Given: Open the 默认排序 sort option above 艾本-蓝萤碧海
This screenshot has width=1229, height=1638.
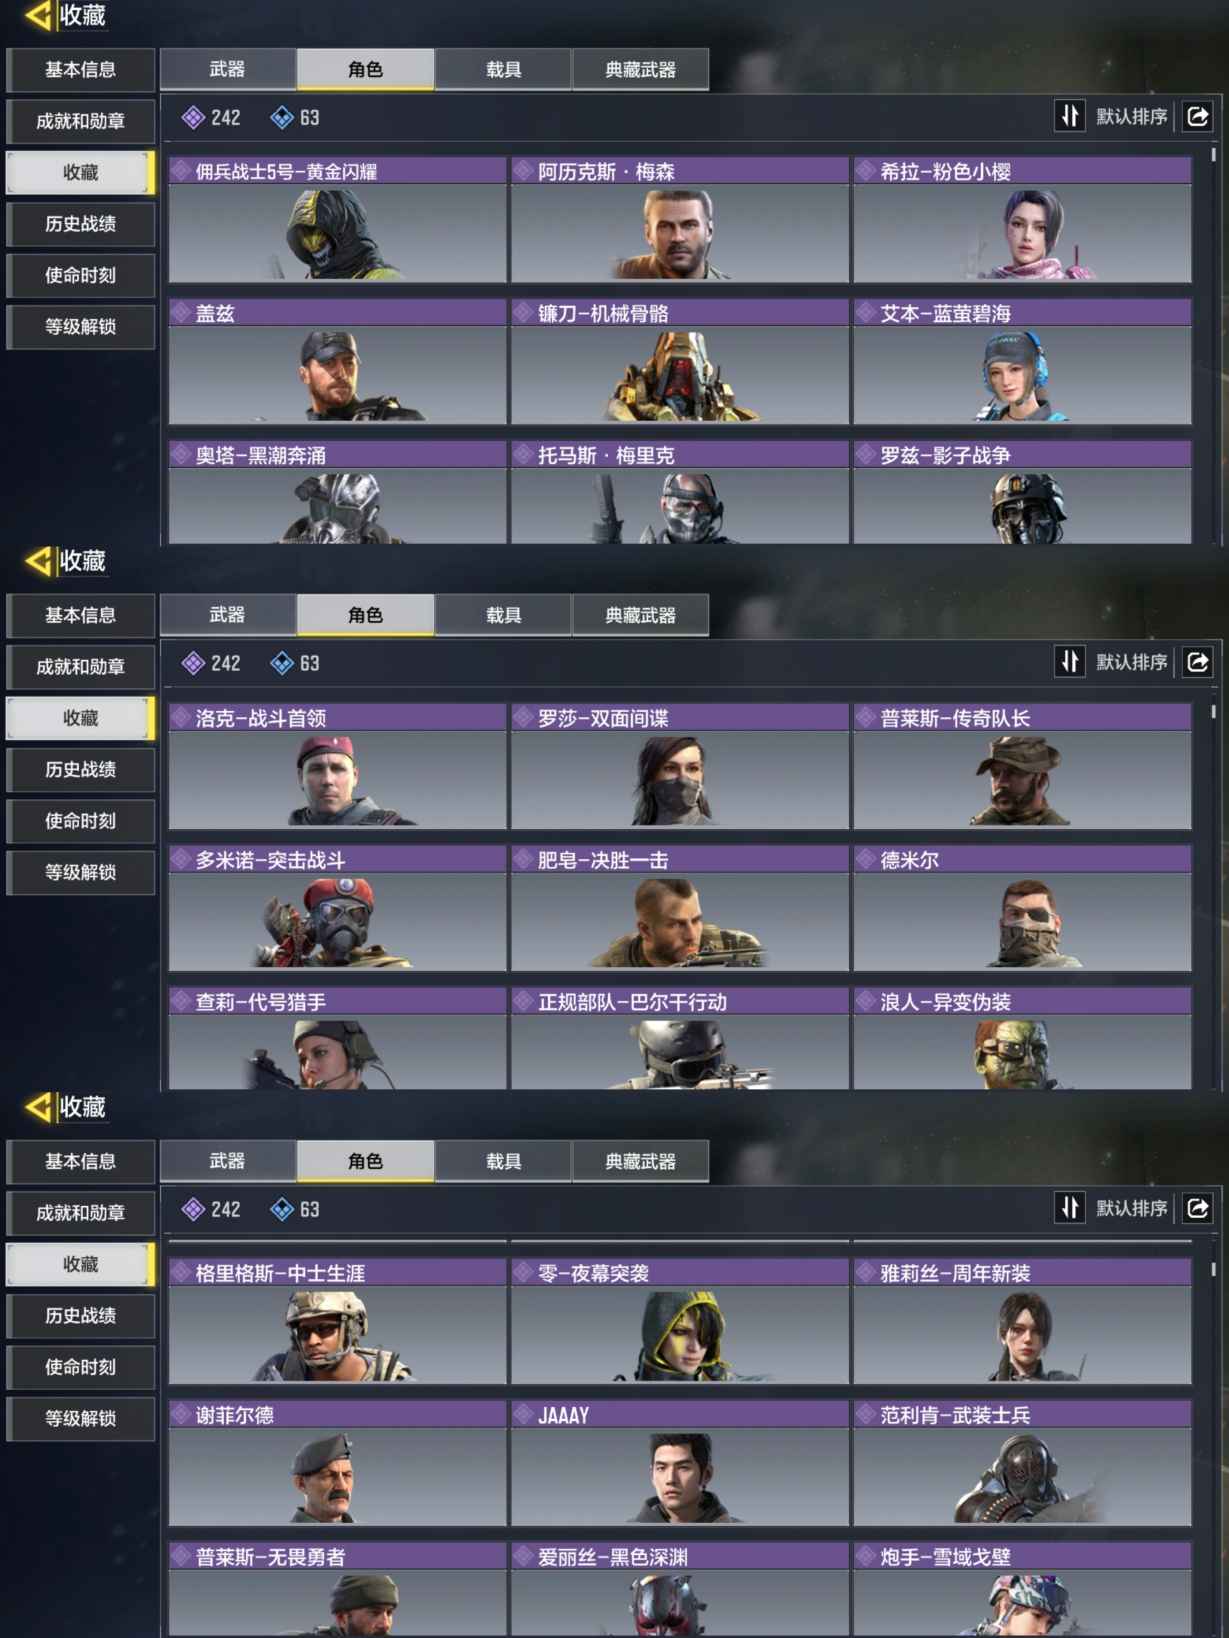Looking at the screenshot, I should pyautogui.click(x=1131, y=117).
